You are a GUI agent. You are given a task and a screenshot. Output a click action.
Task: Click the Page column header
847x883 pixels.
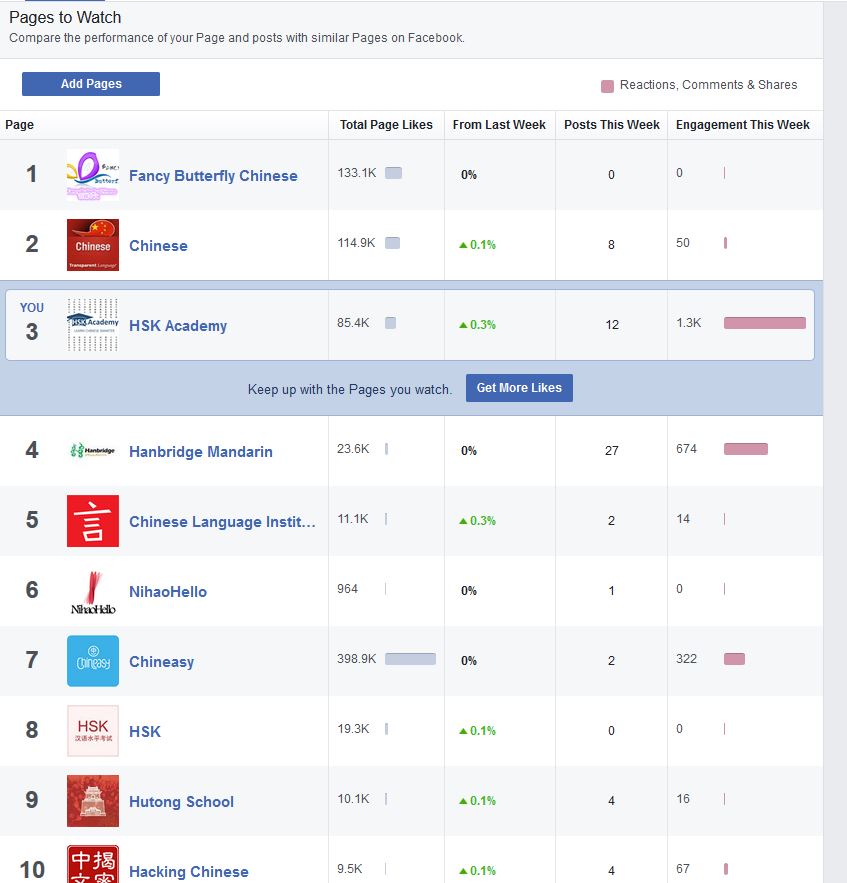(x=20, y=124)
